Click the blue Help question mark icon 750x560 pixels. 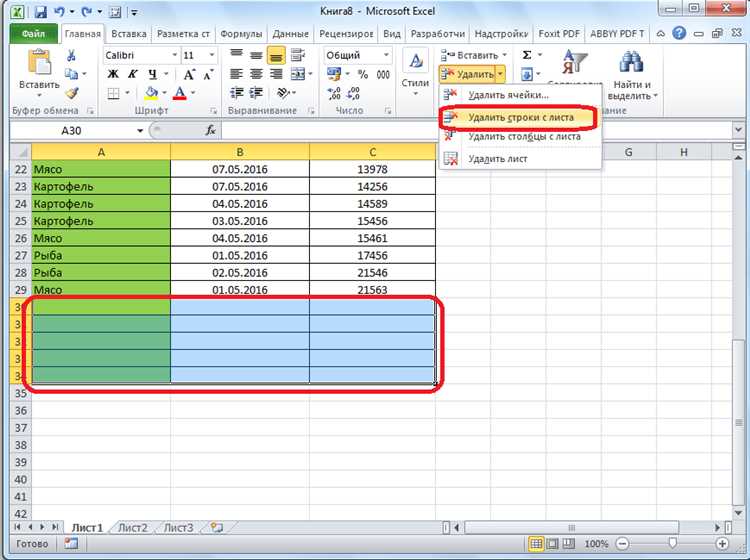coord(679,33)
